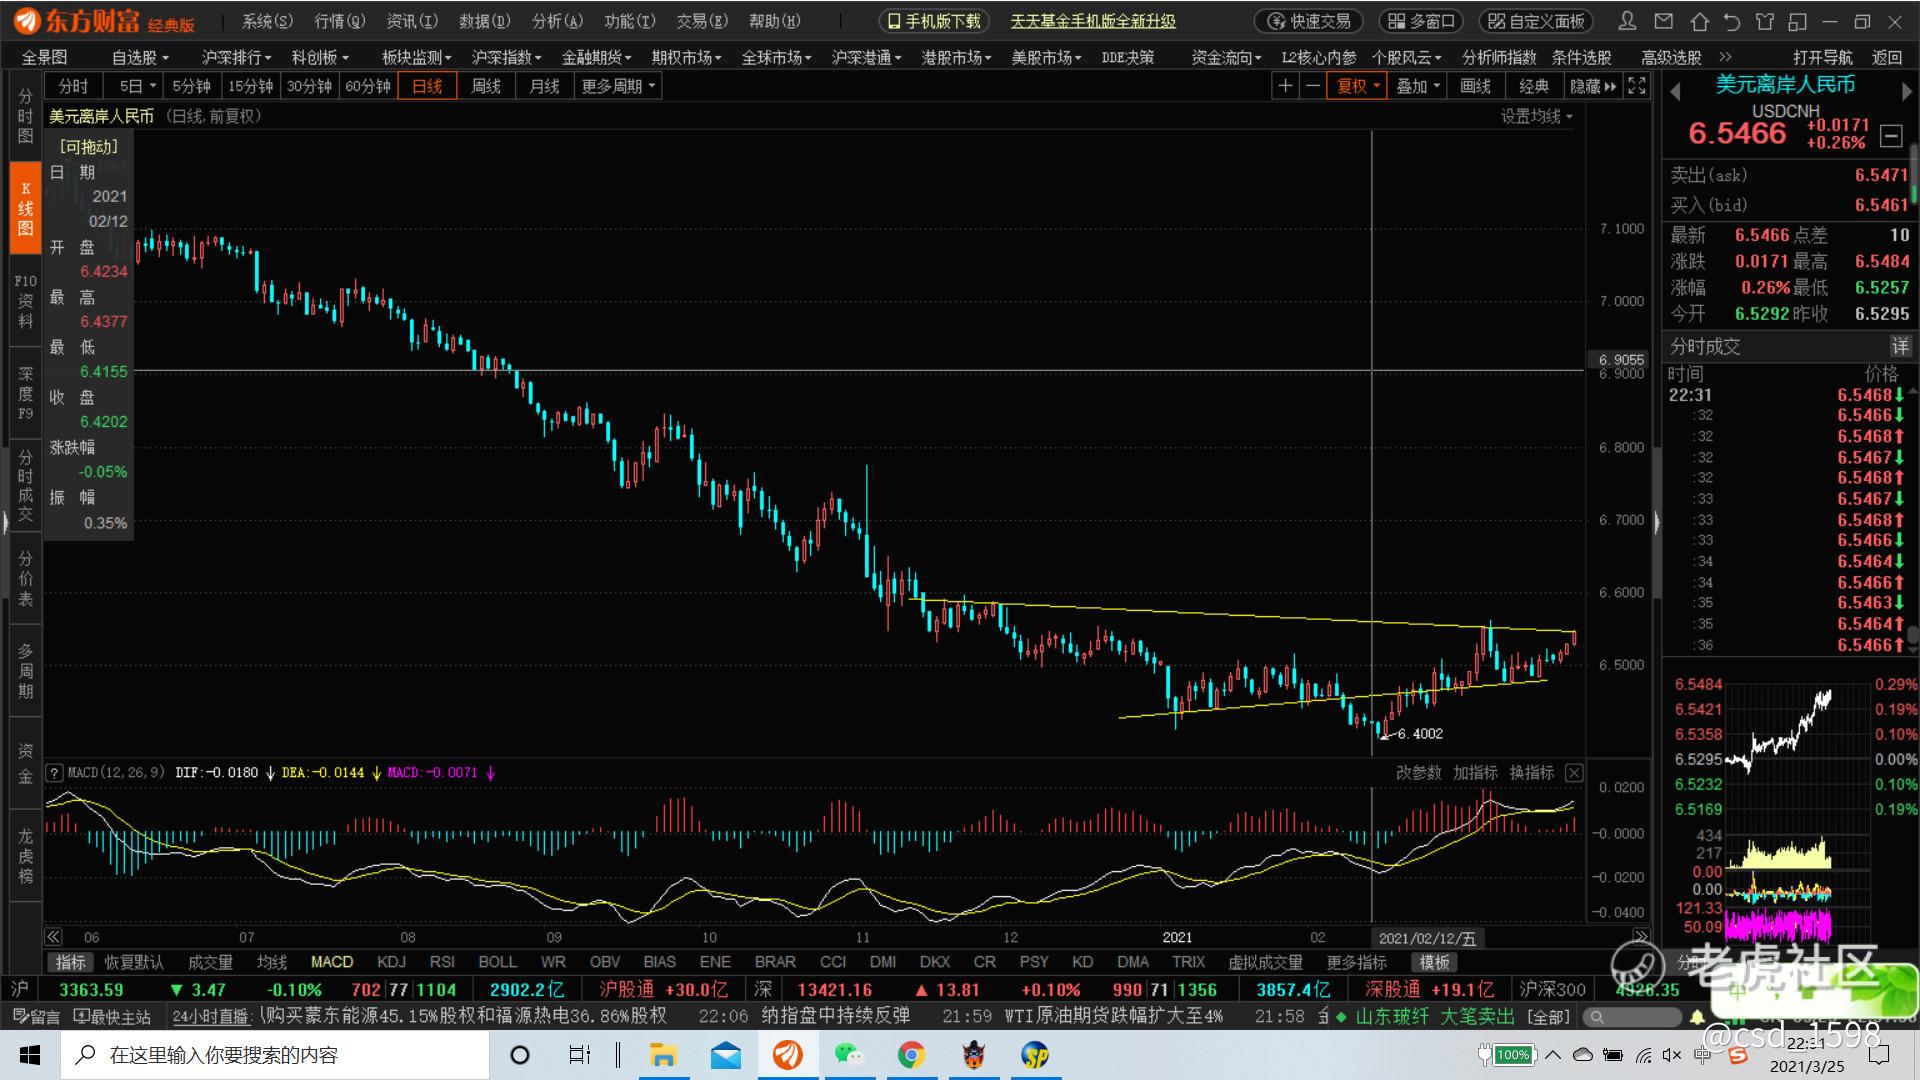This screenshot has width=1920, height=1080.
Task: Click the undo/back arrow icon in title bar
Action: [1732, 21]
